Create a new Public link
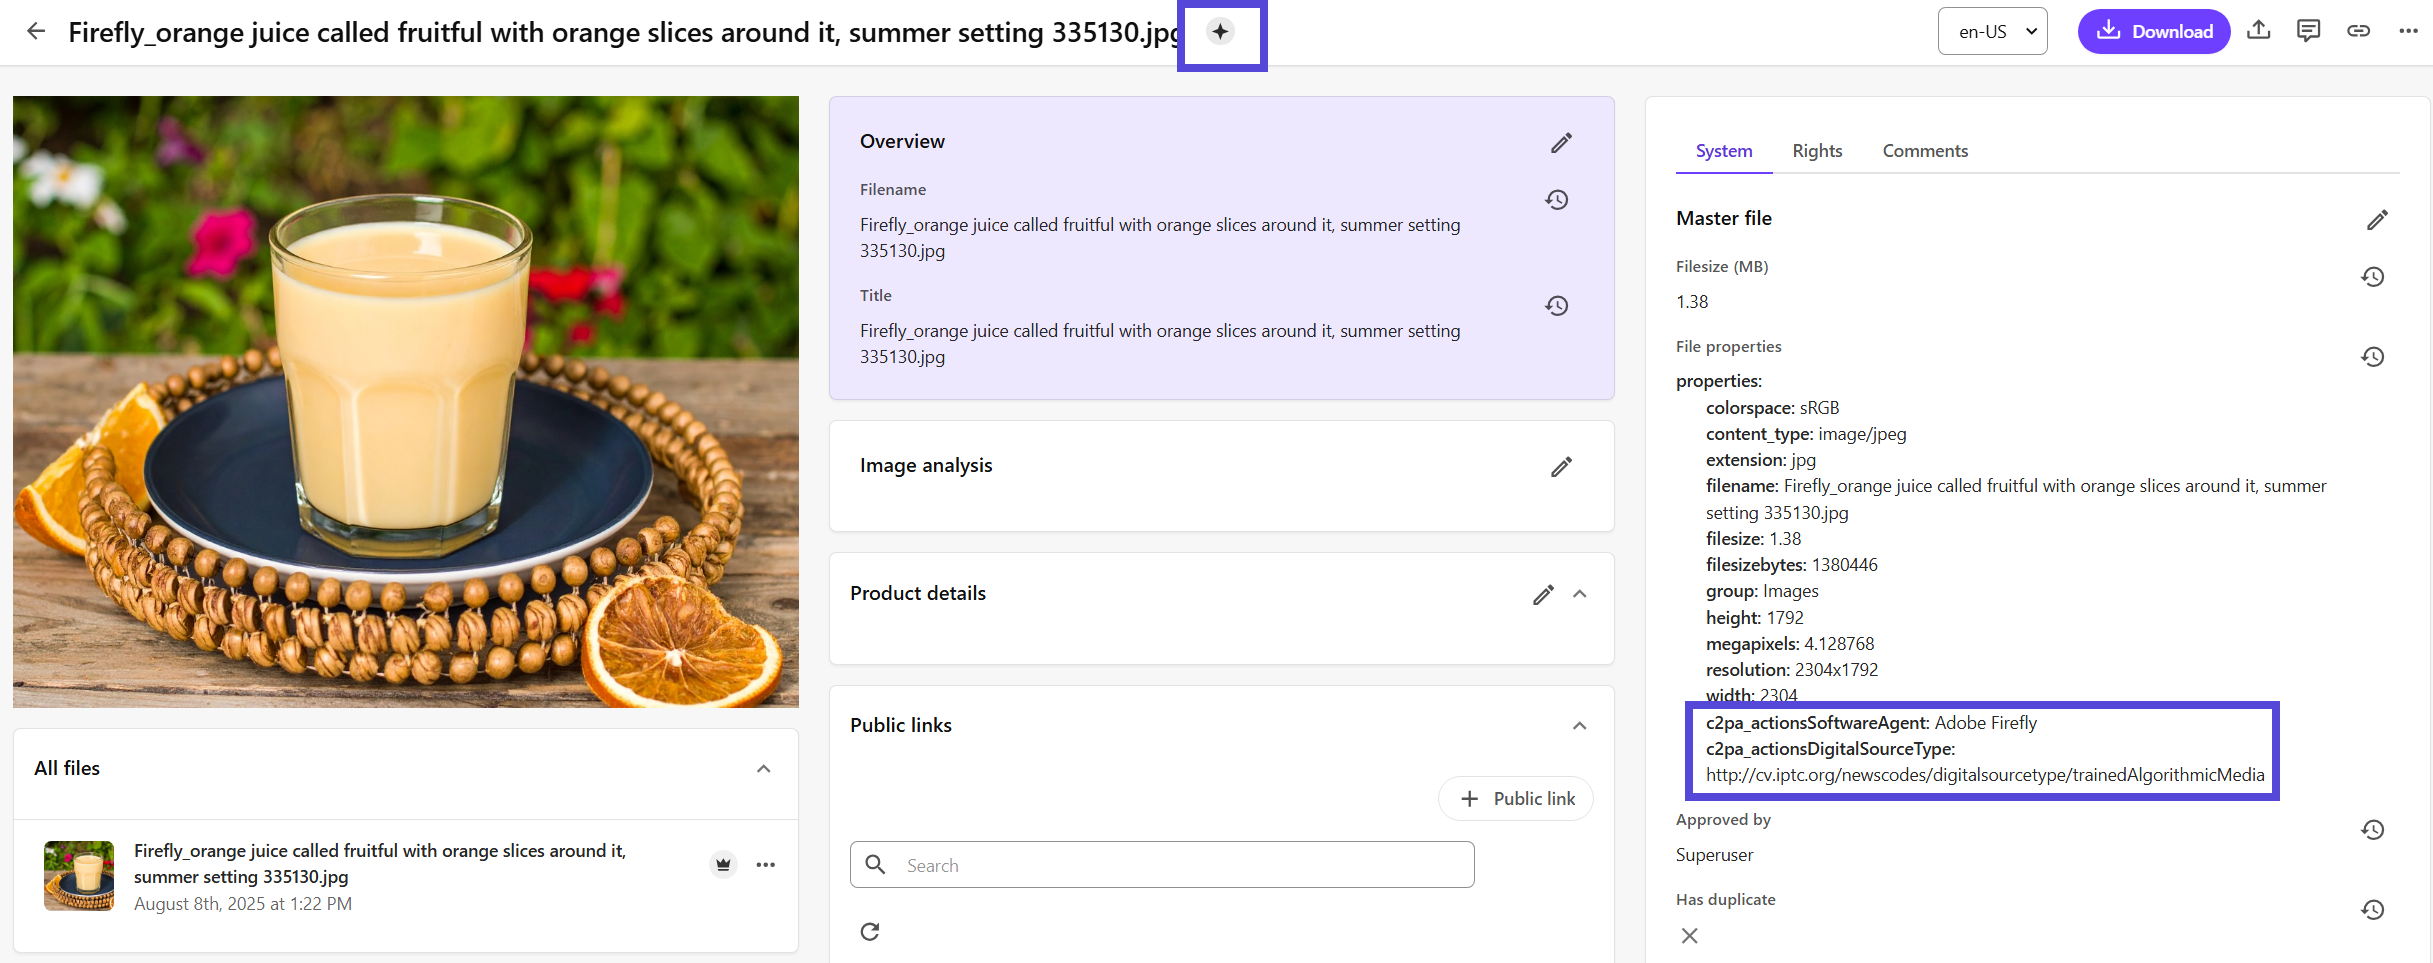2433x963 pixels. (1515, 798)
